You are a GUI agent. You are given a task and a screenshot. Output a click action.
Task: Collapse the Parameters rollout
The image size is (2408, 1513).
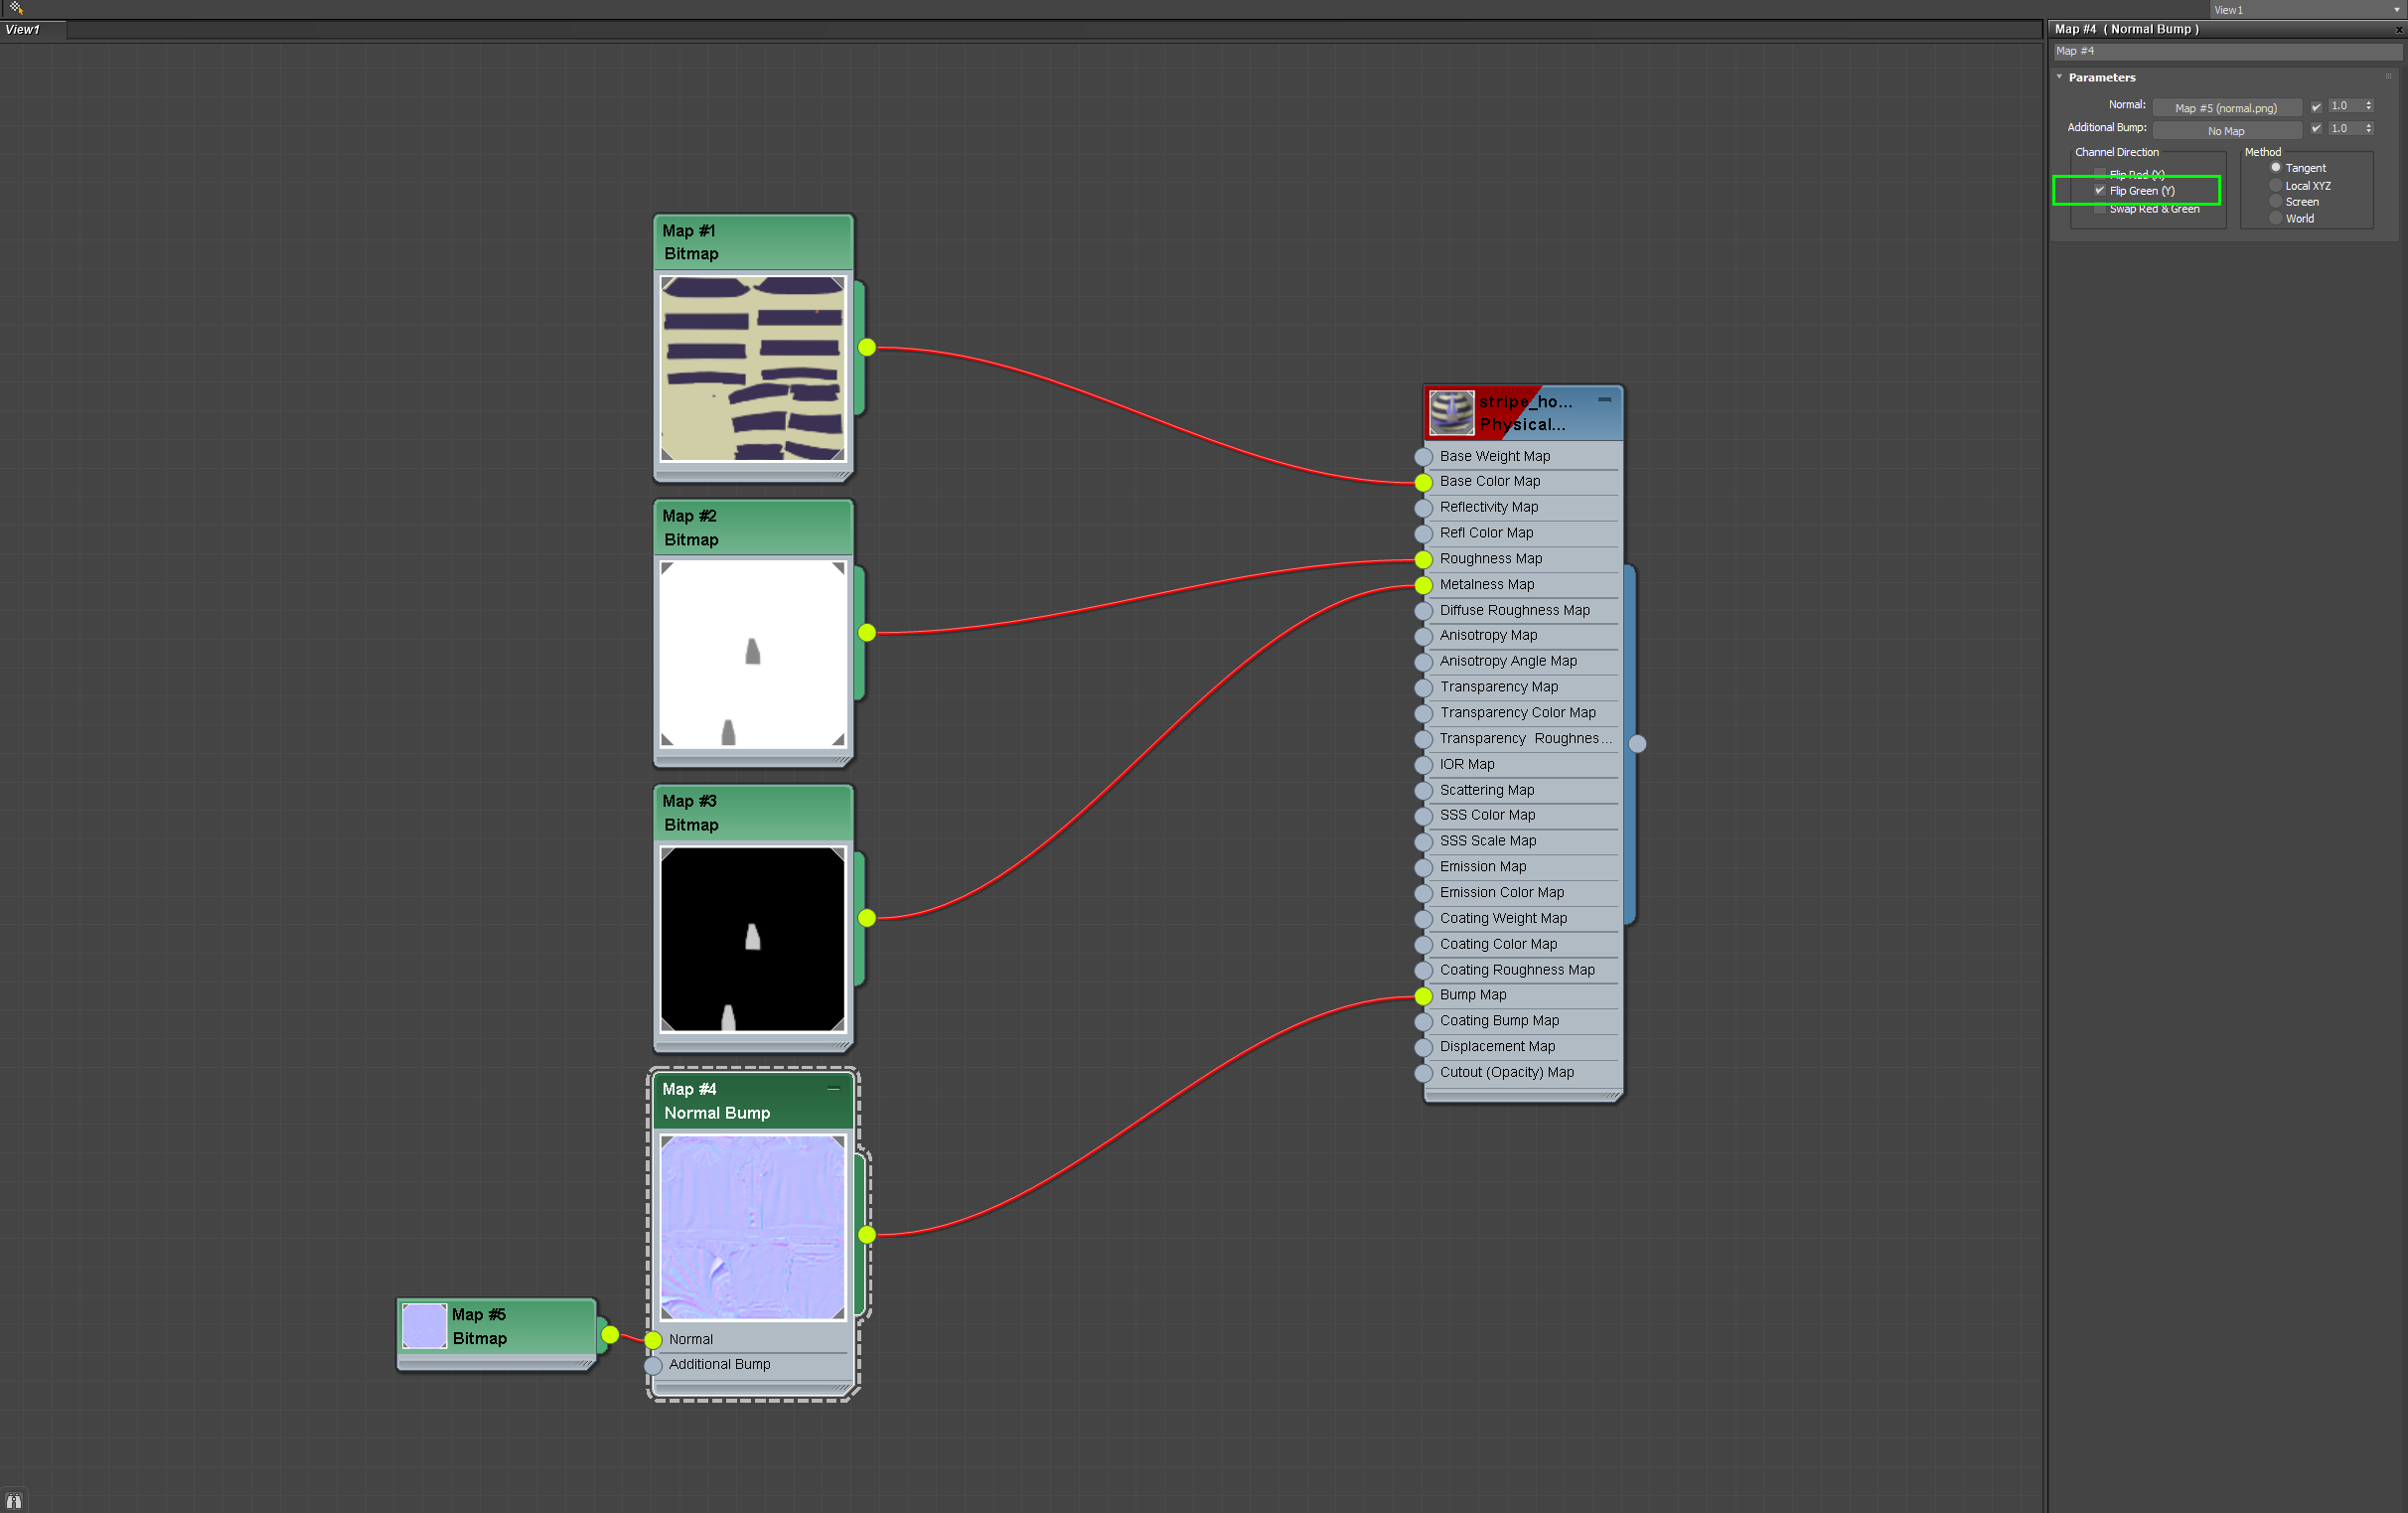coord(2060,77)
